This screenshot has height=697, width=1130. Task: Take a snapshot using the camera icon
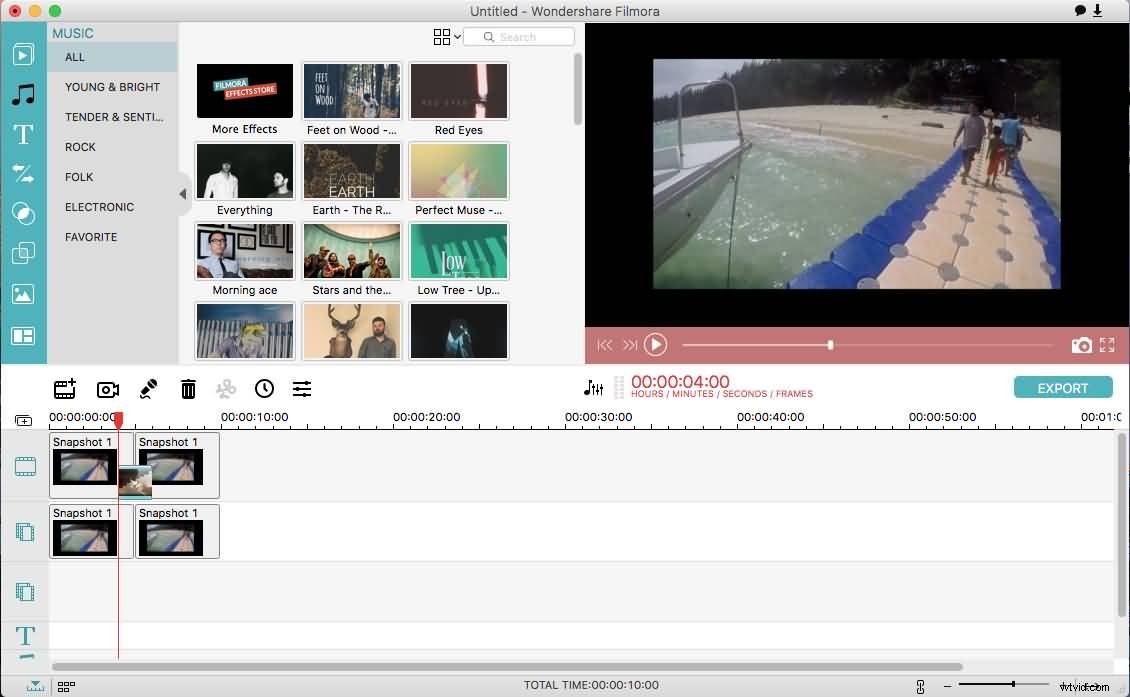[x=1082, y=345]
